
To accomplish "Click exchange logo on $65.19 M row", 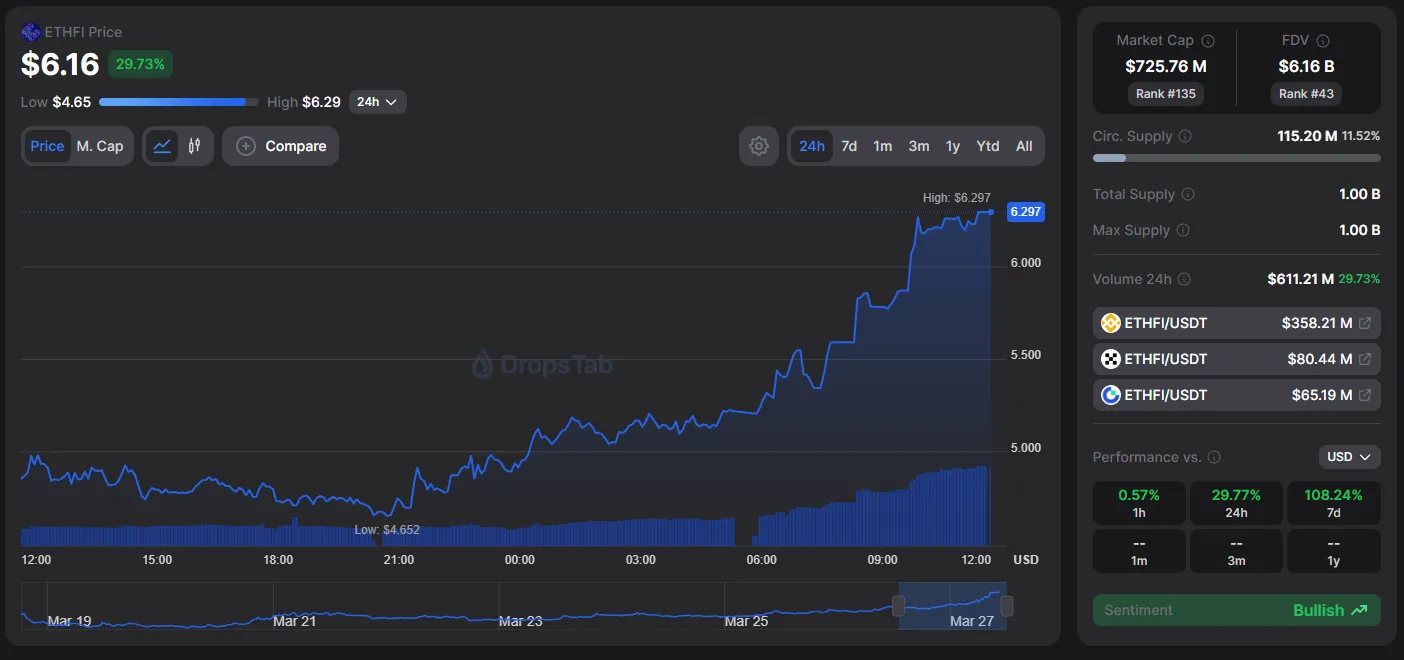I will click(x=1110, y=395).
